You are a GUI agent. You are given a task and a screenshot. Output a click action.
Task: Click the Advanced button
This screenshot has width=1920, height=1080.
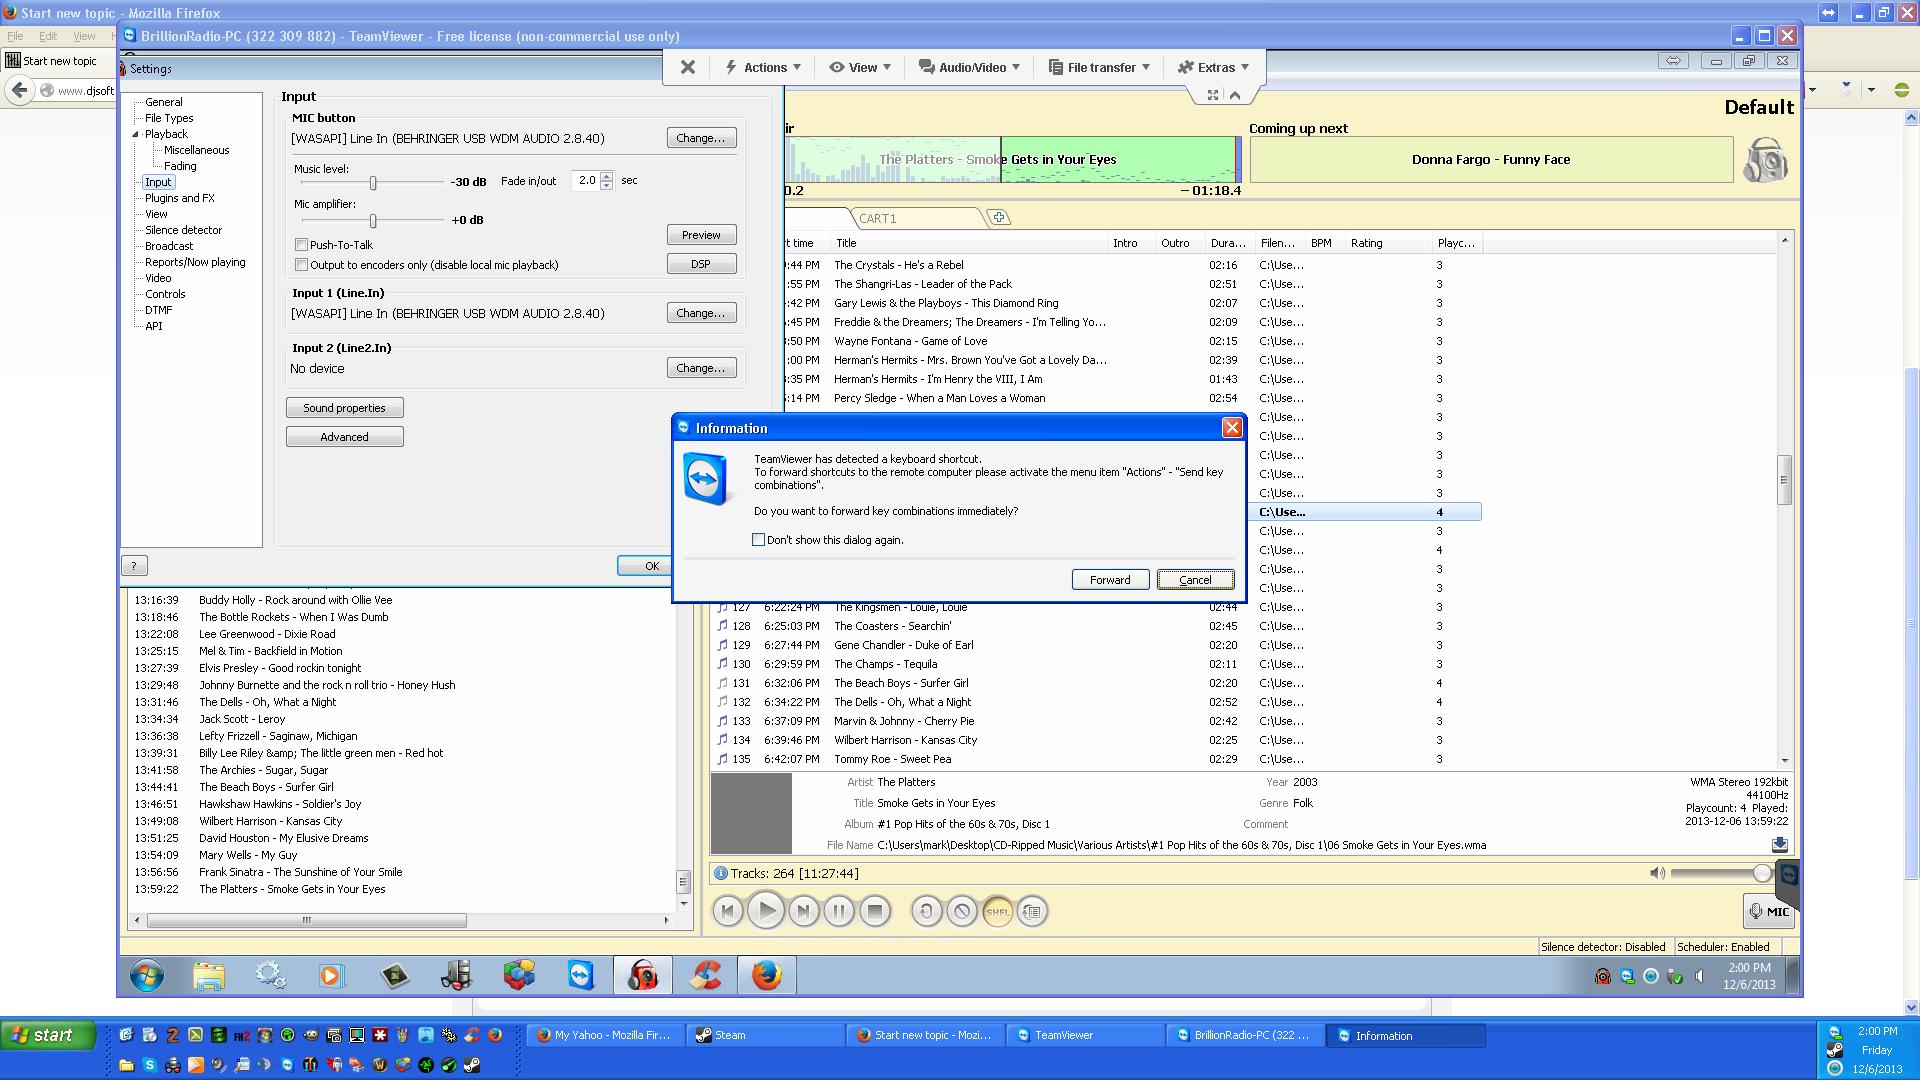tap(344, 437)
